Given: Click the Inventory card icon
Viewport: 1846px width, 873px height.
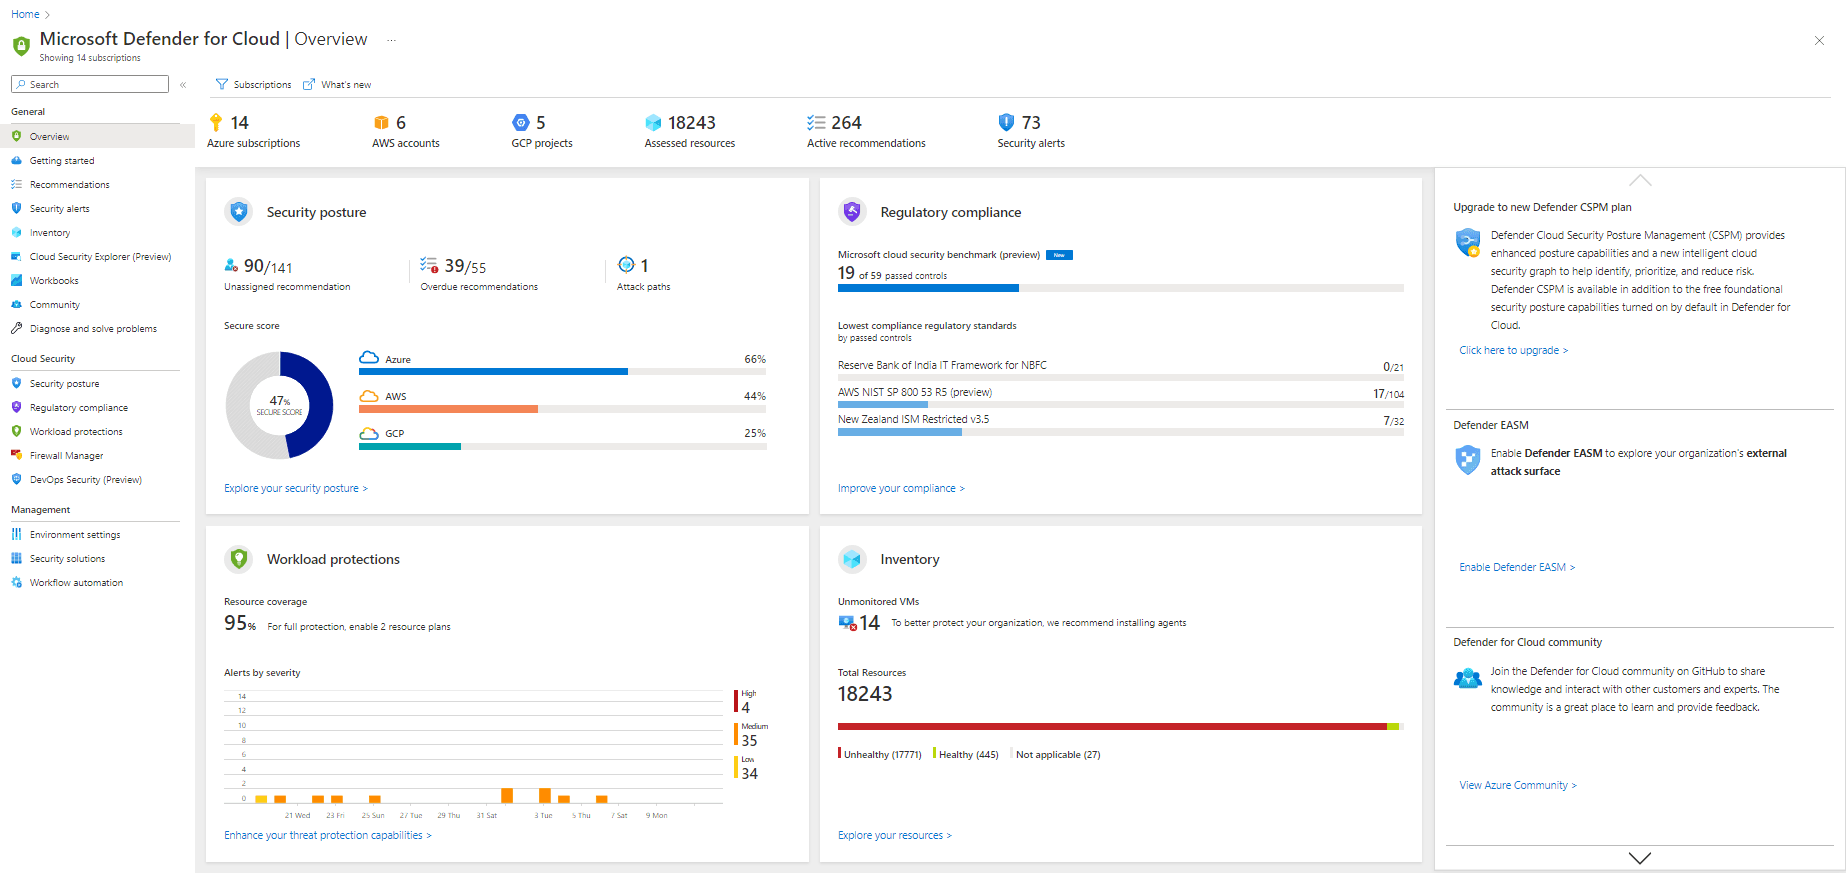Looking at the screenshot, I should click(852, 559).
